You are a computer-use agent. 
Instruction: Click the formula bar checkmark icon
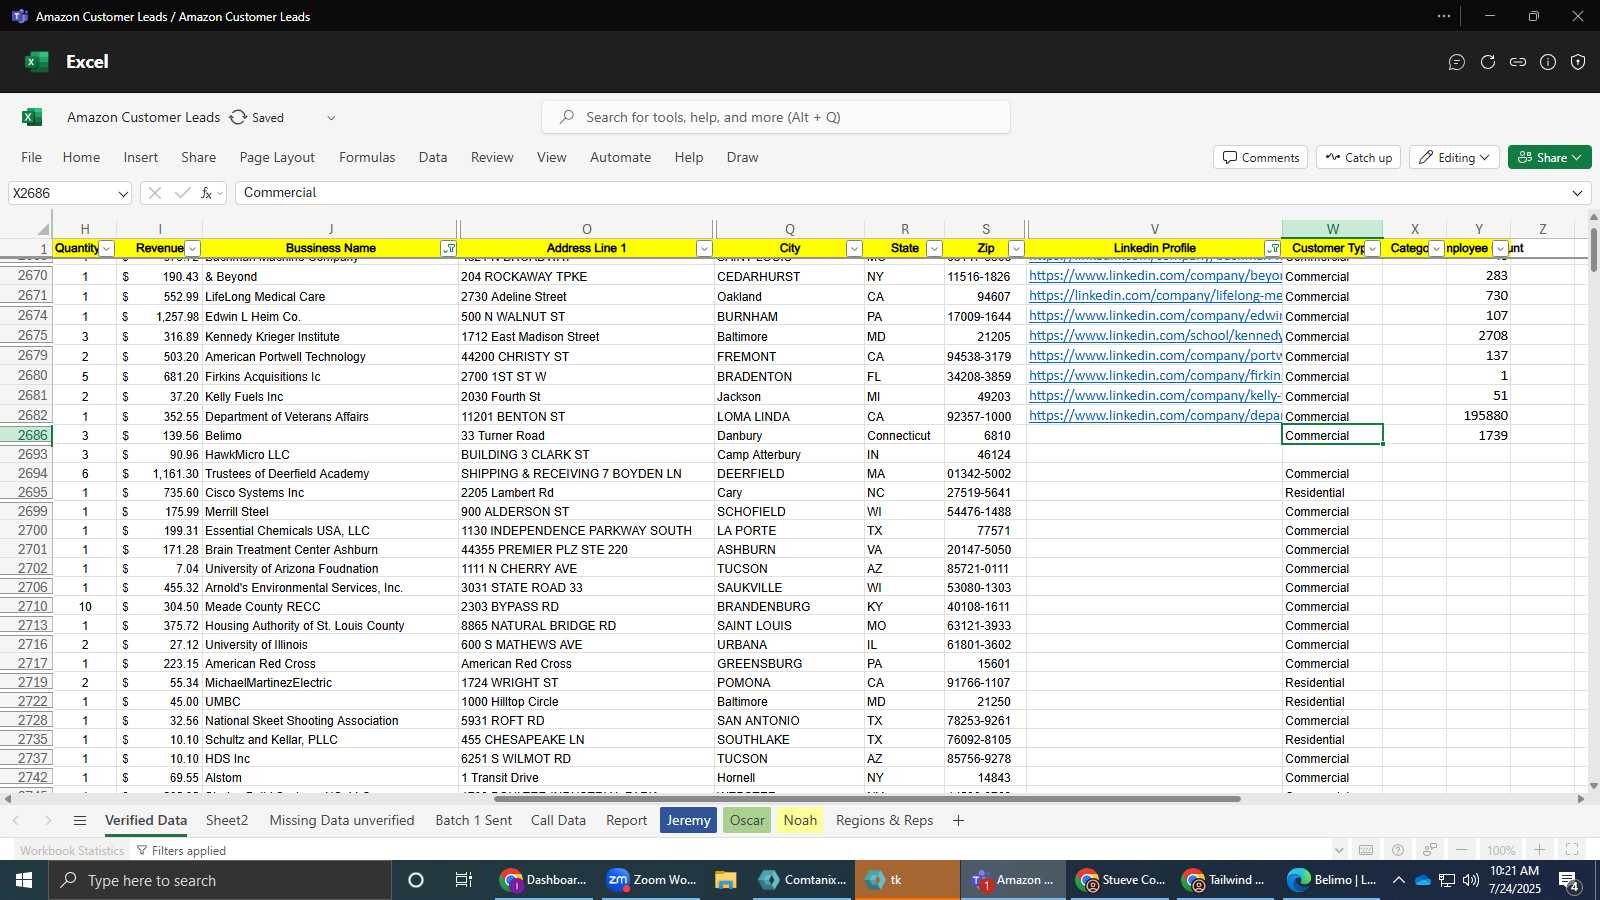click(x=182, y=193)
